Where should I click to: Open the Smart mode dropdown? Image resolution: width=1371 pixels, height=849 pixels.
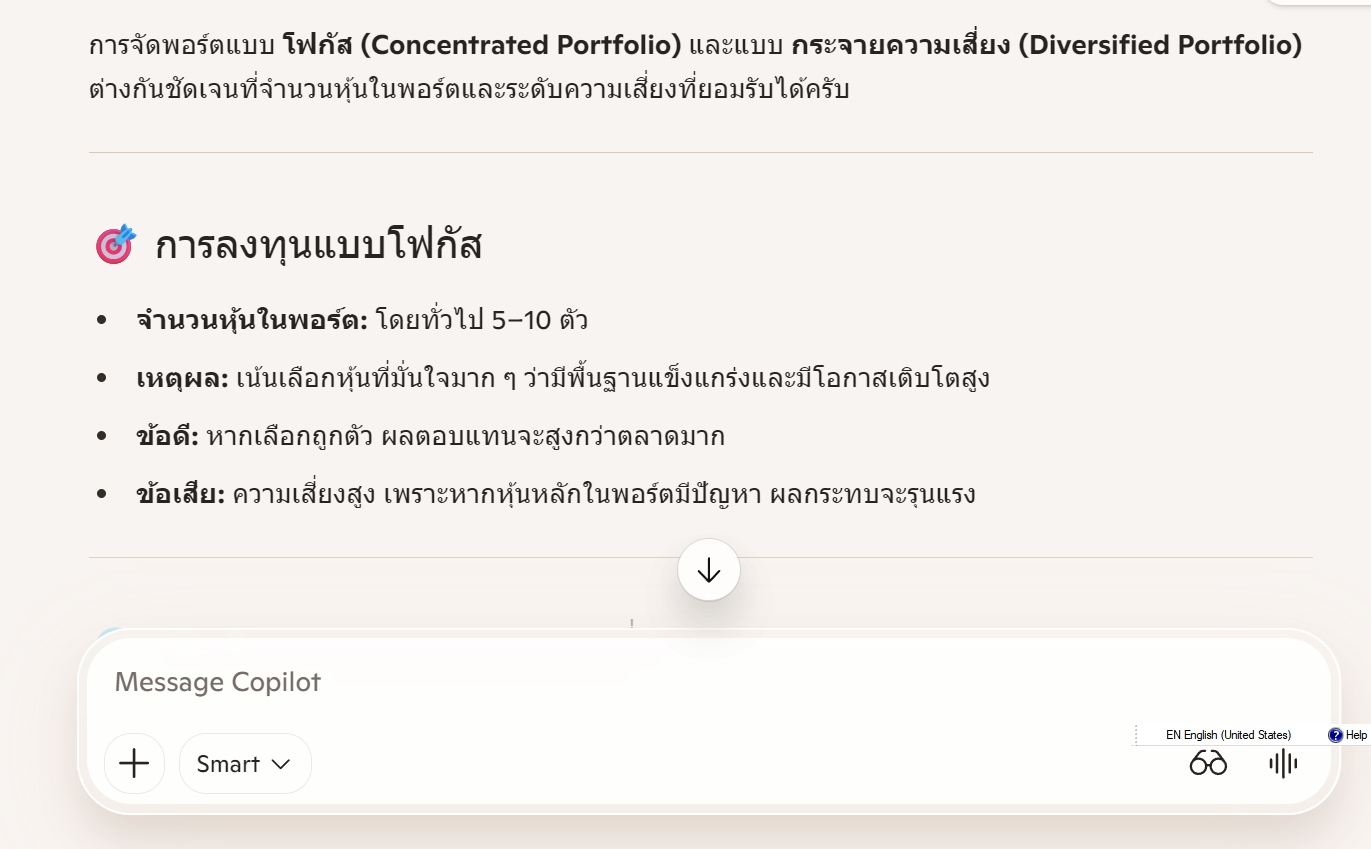245,764
